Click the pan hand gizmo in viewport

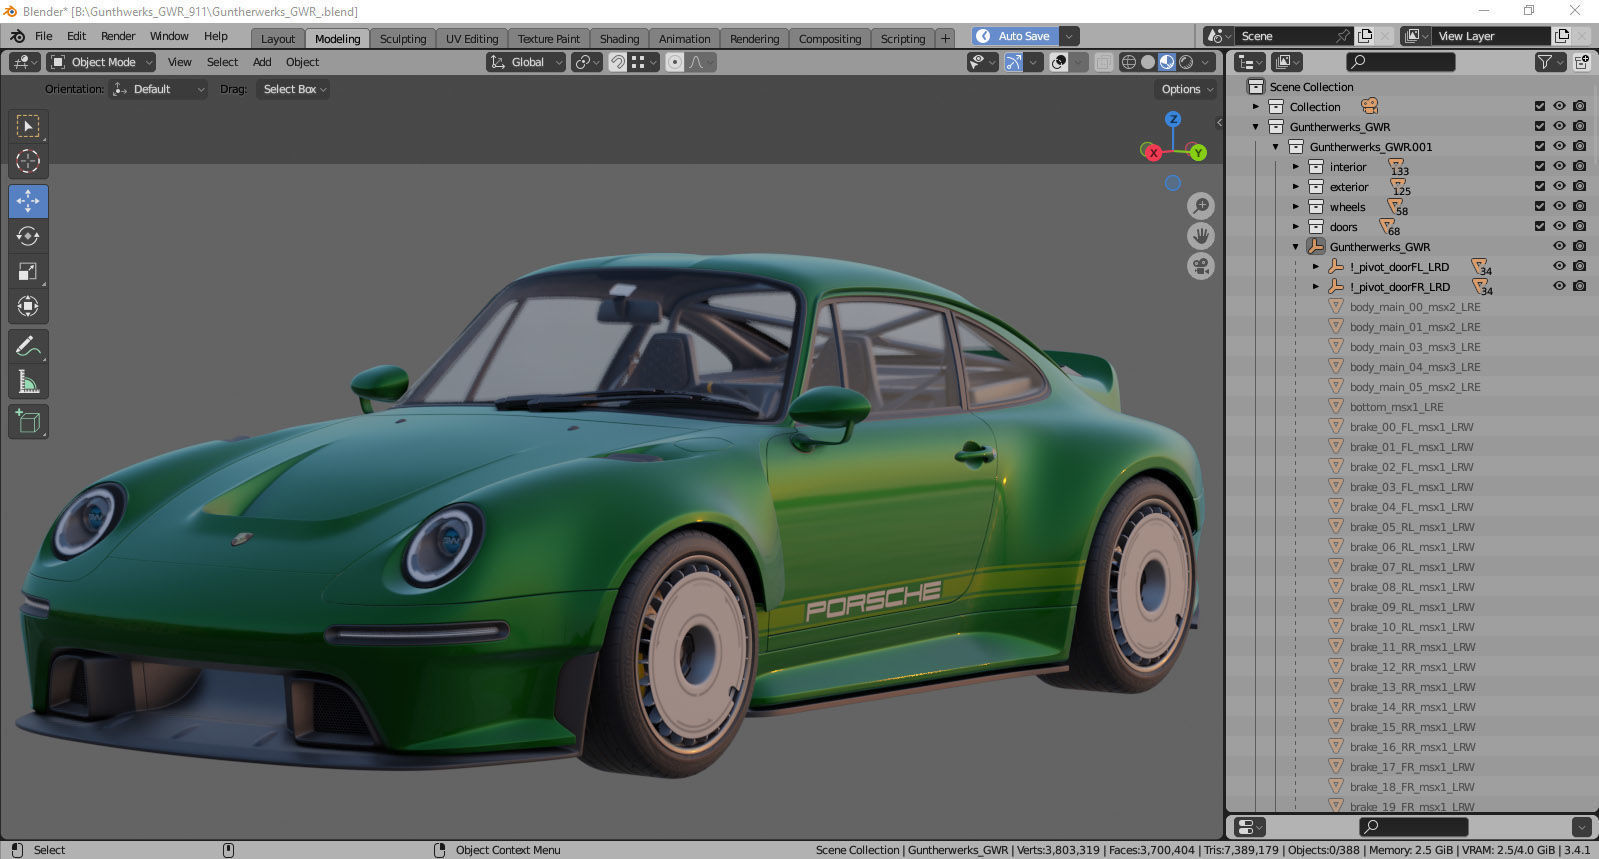[1201, 236]
